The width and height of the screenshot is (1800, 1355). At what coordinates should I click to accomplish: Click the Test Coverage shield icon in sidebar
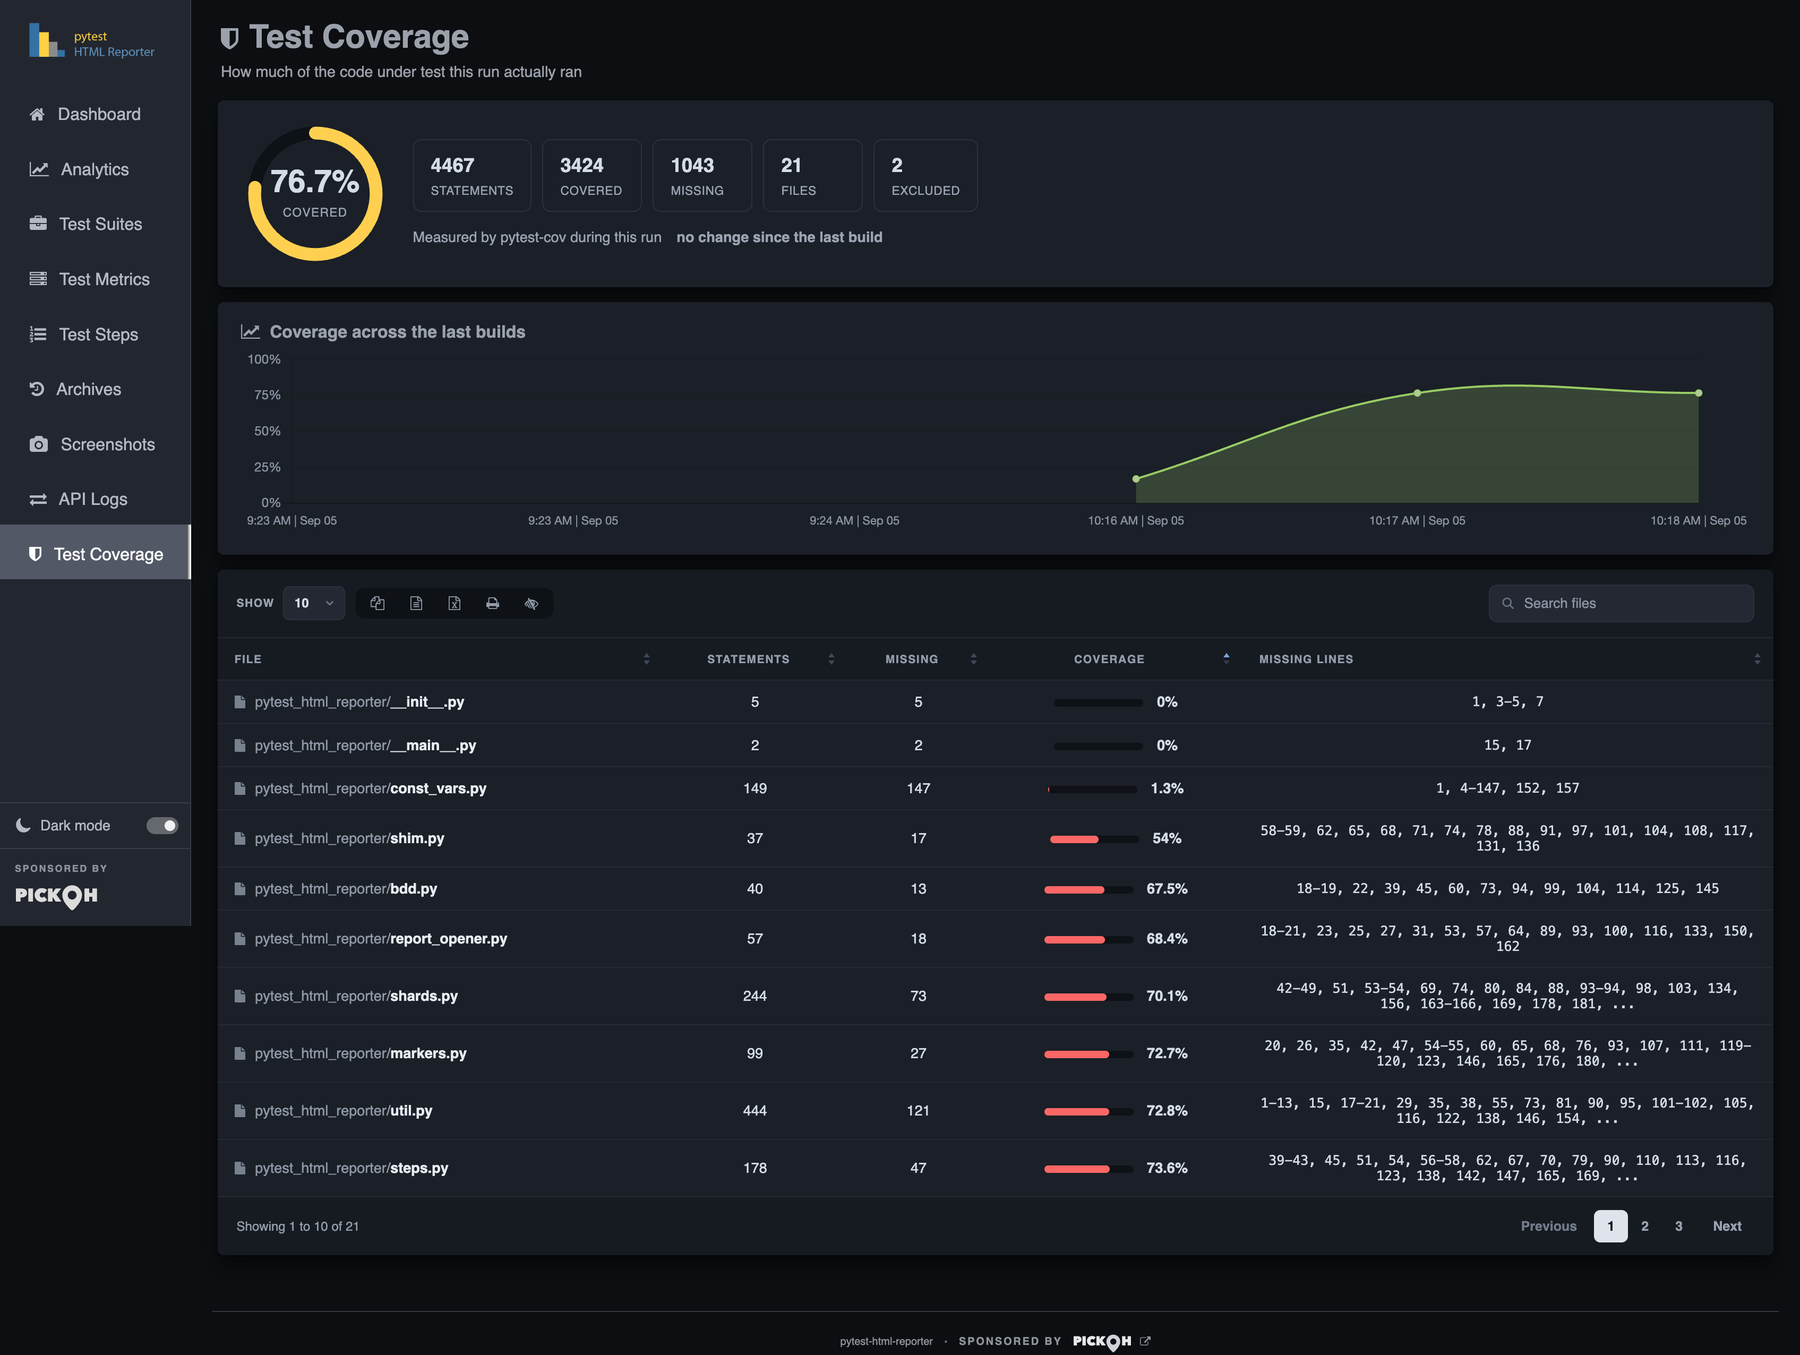click(35, 554)
